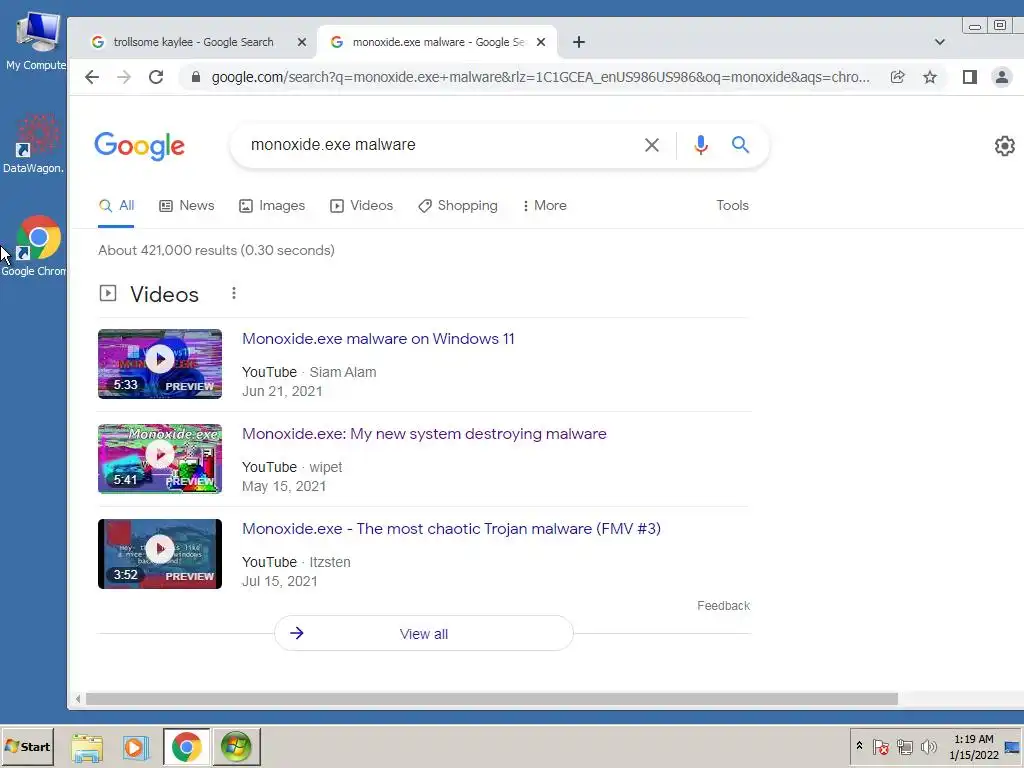Click the Videos section heading
Viewport: 1024px width, 768px height.
pos(164,294)
